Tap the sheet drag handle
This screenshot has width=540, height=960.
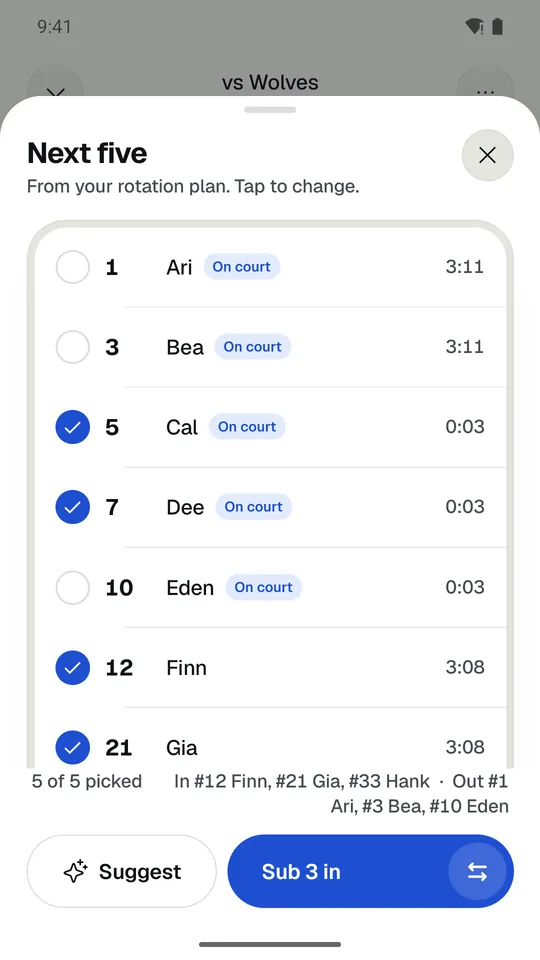270,110
